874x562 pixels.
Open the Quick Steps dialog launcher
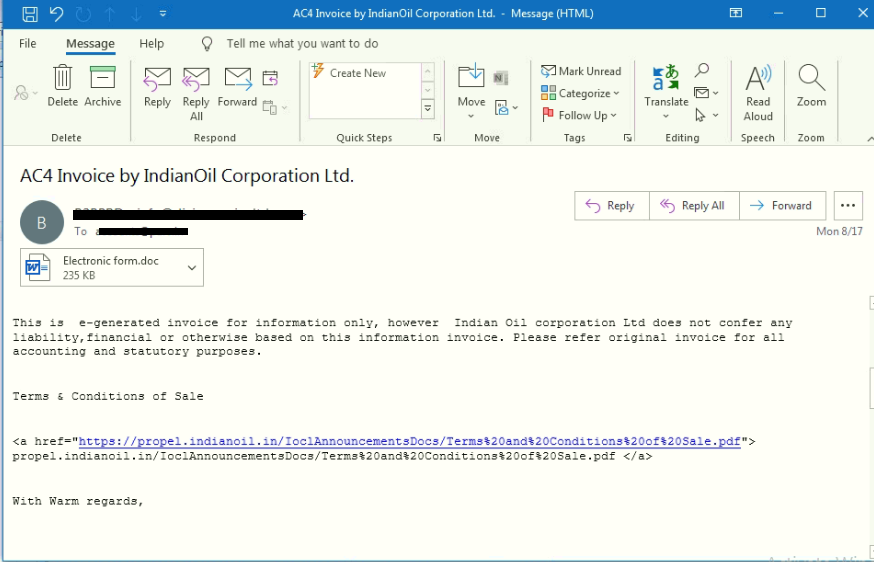click(437, 138)
